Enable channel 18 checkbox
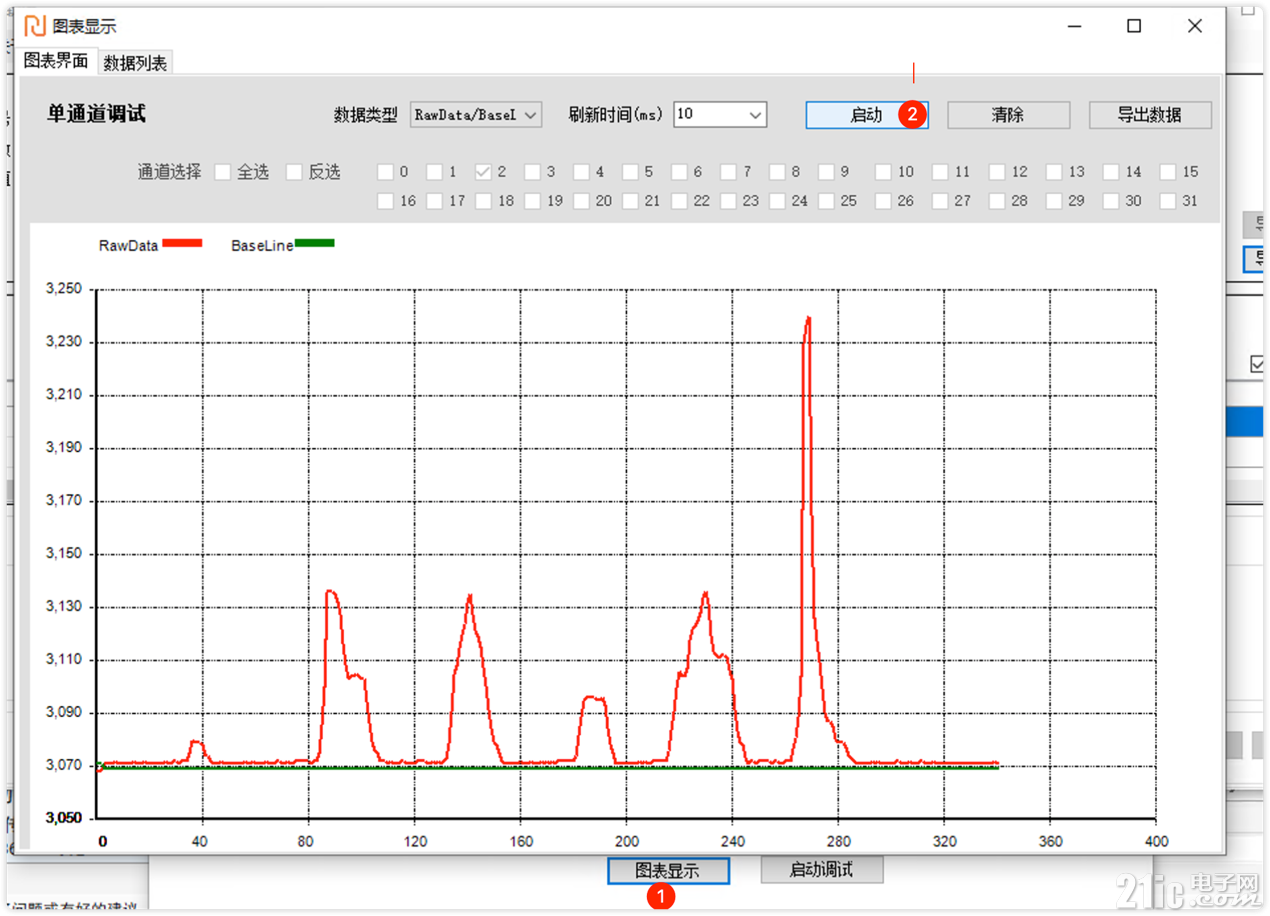Screen dimensions: 1270x916 (x=484, y=201)
